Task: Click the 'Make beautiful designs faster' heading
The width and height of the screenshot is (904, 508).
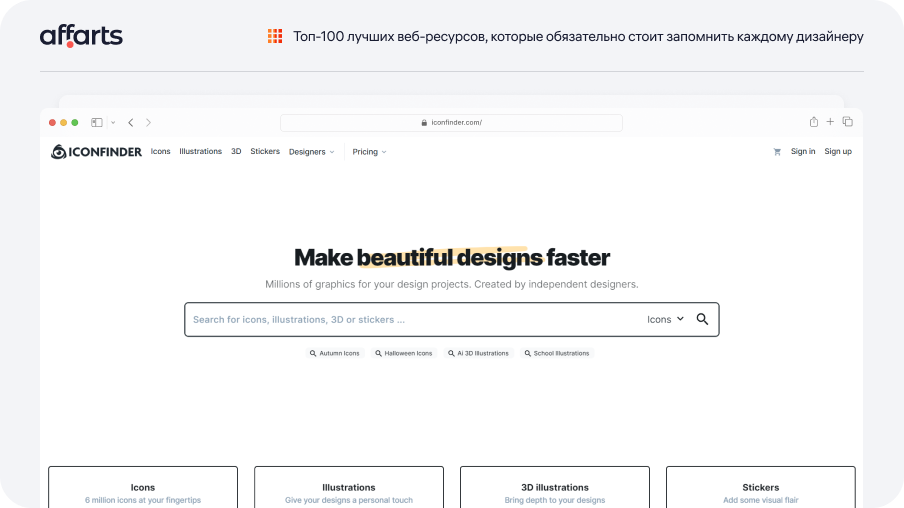Action: (452, 257)
